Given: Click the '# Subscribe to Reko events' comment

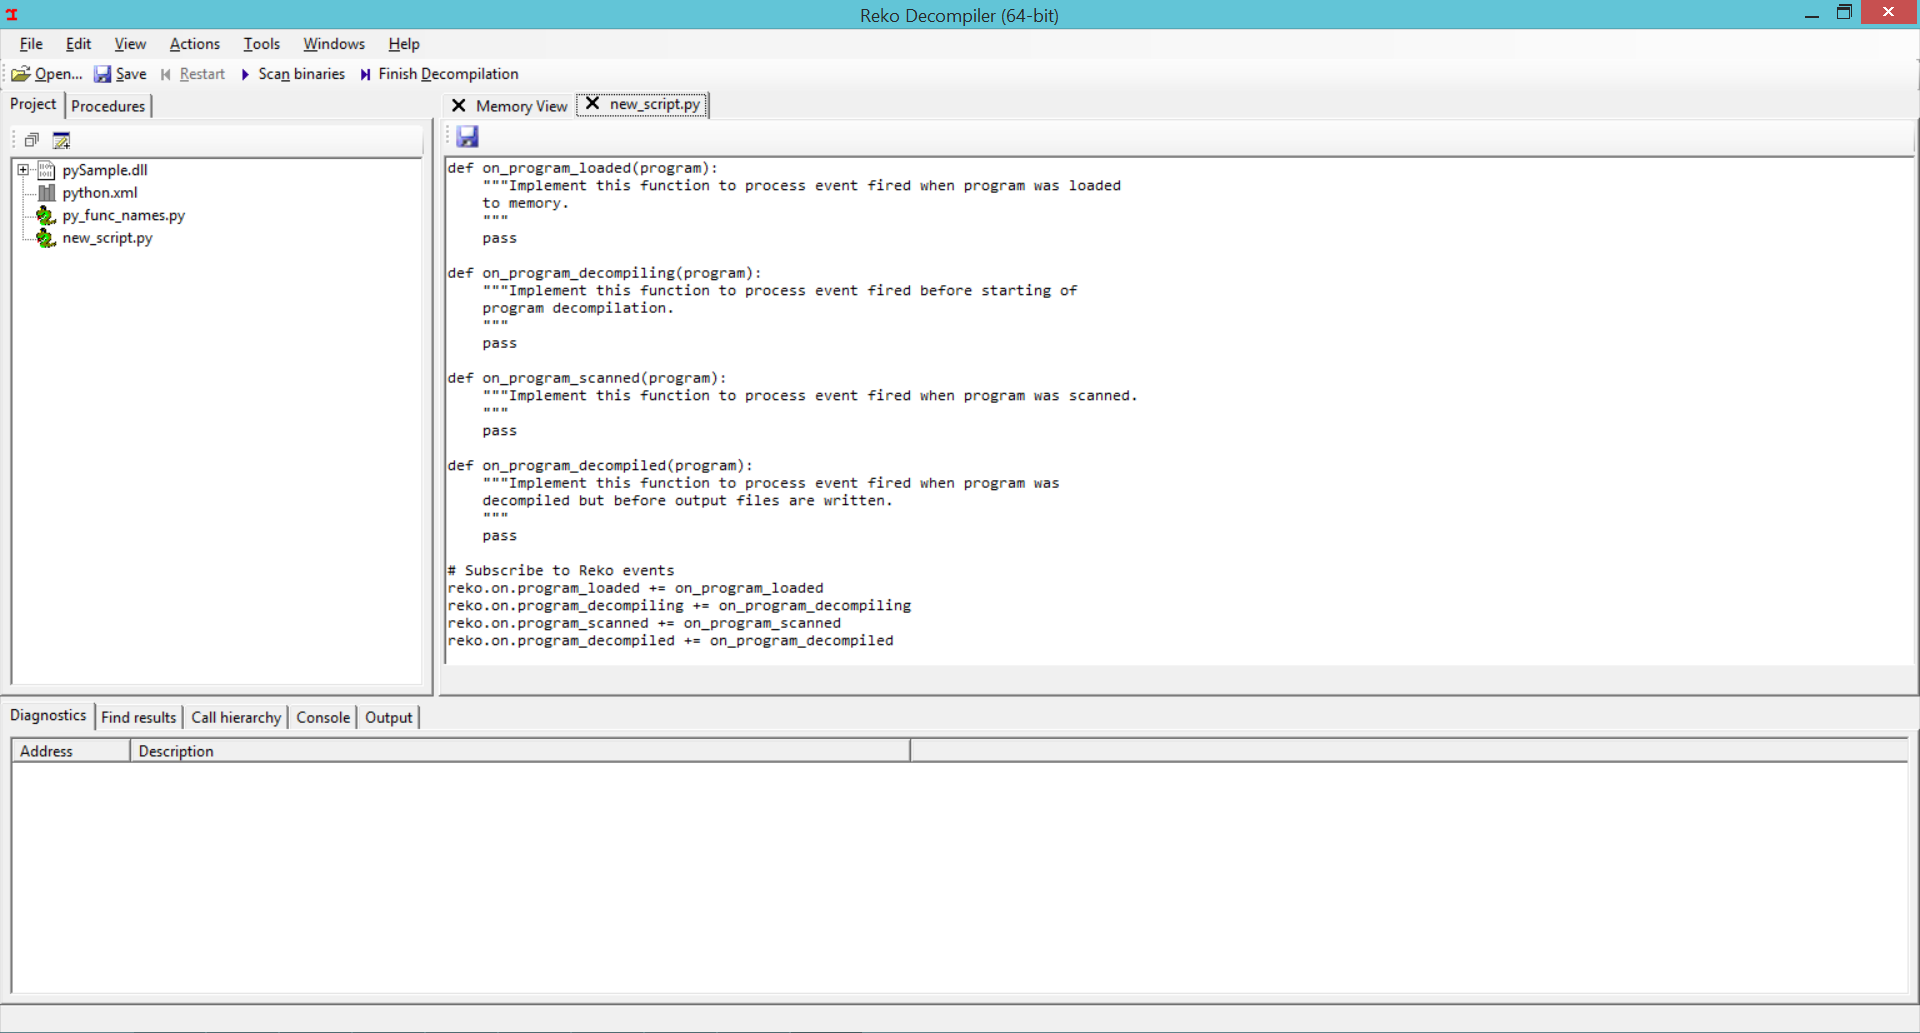Looking at the screenshot, I should point(561,571).
